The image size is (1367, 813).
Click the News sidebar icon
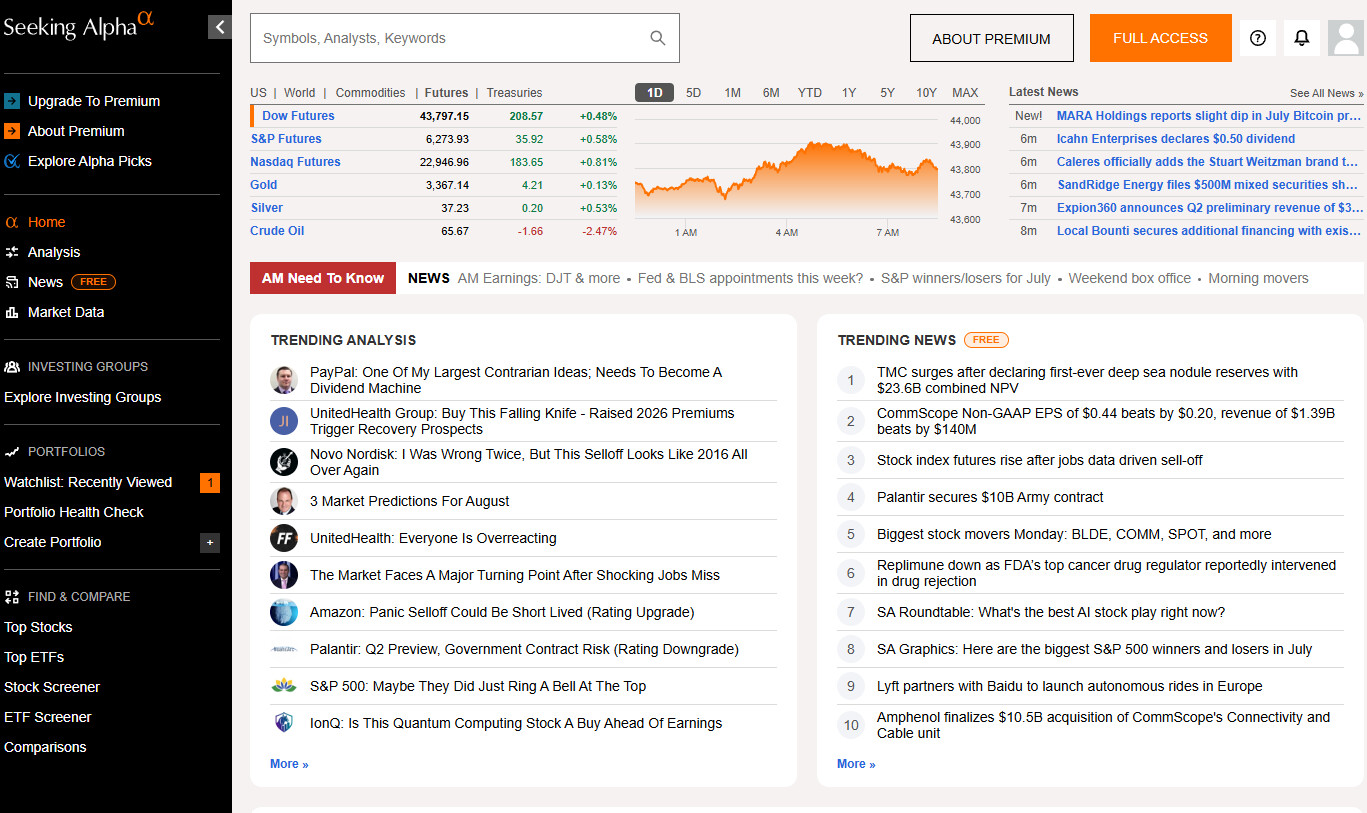pos(12,282)
